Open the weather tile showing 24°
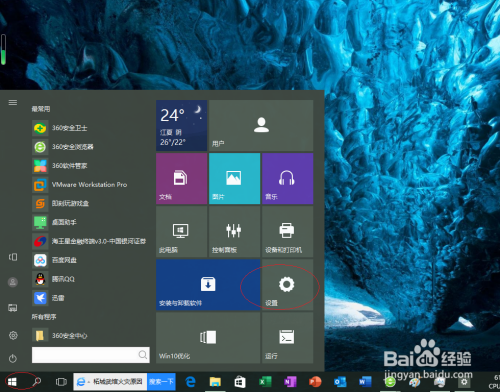Image resolution: width=500 pixels, height=392 pixels. 182,125
